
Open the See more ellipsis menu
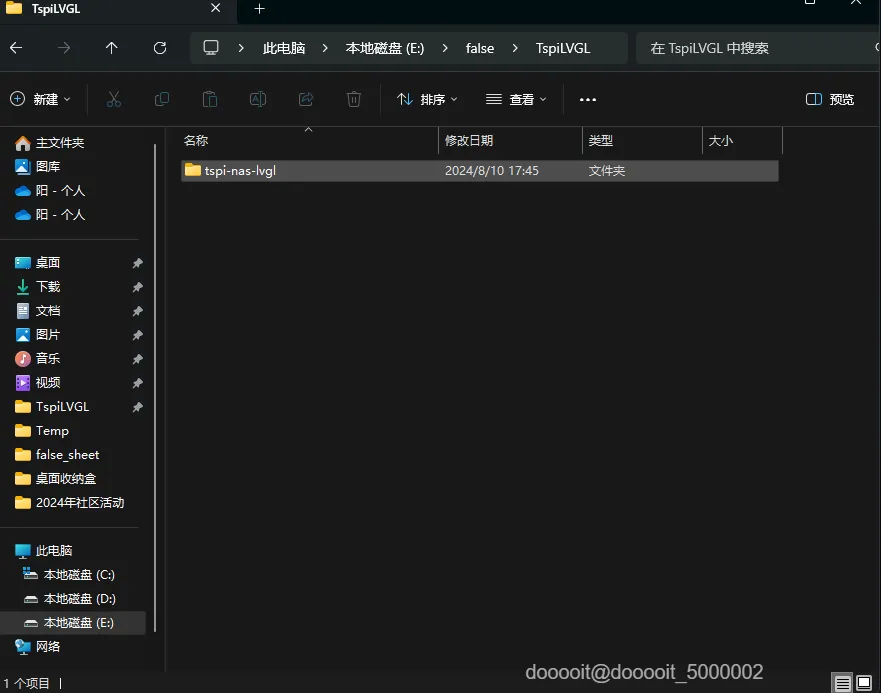pos(588,99)
